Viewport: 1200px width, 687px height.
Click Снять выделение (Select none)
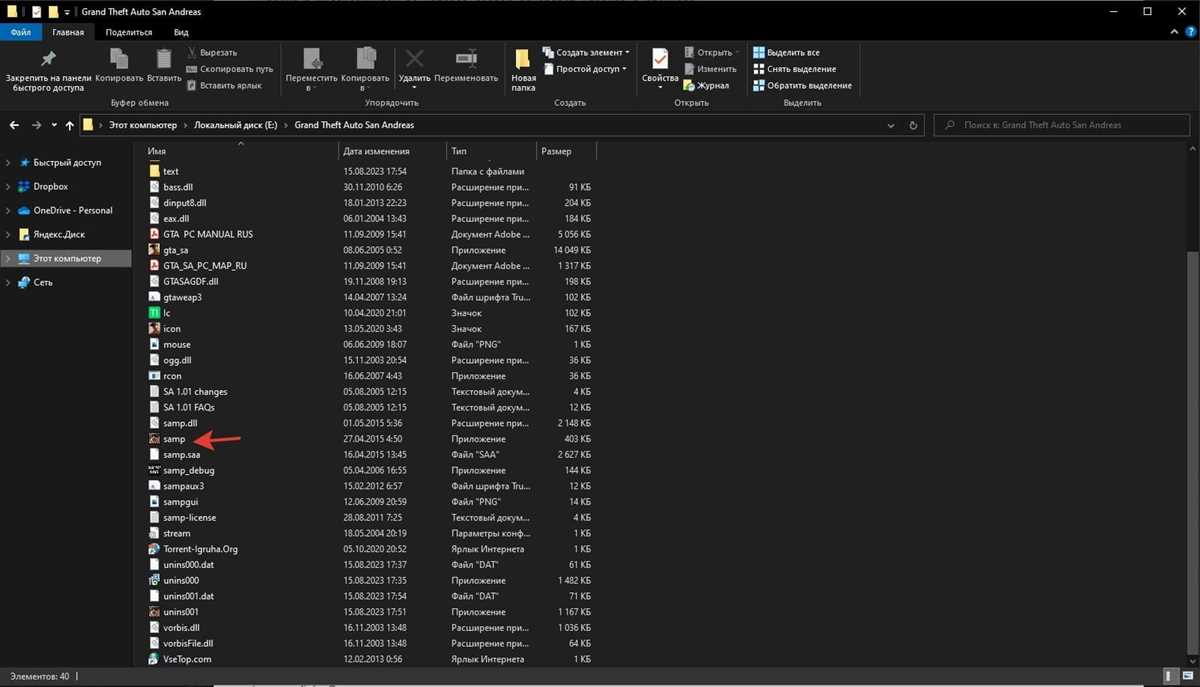click(x=794, y=69)
